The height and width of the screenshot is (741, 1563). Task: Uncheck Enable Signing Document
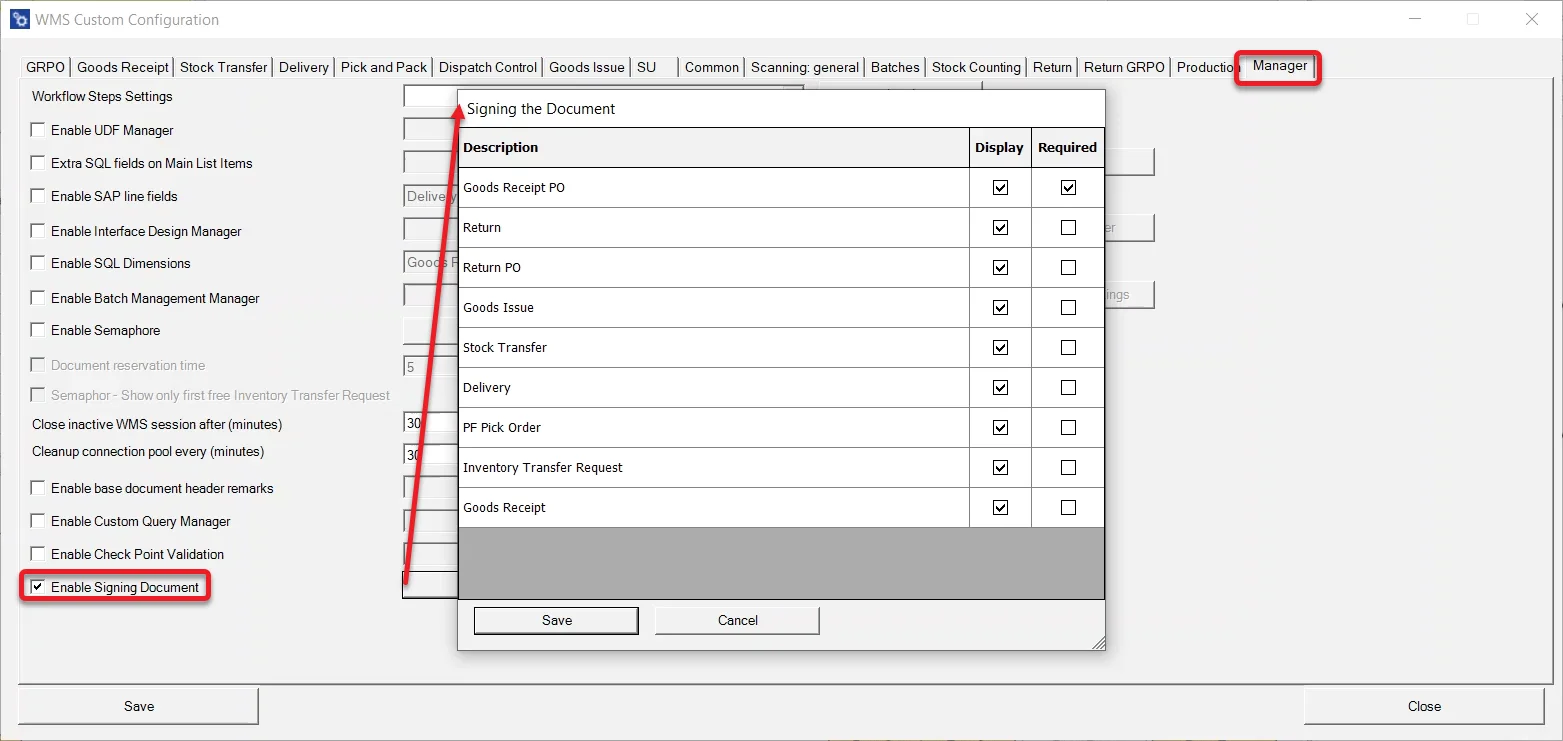(x=37, y=587)
